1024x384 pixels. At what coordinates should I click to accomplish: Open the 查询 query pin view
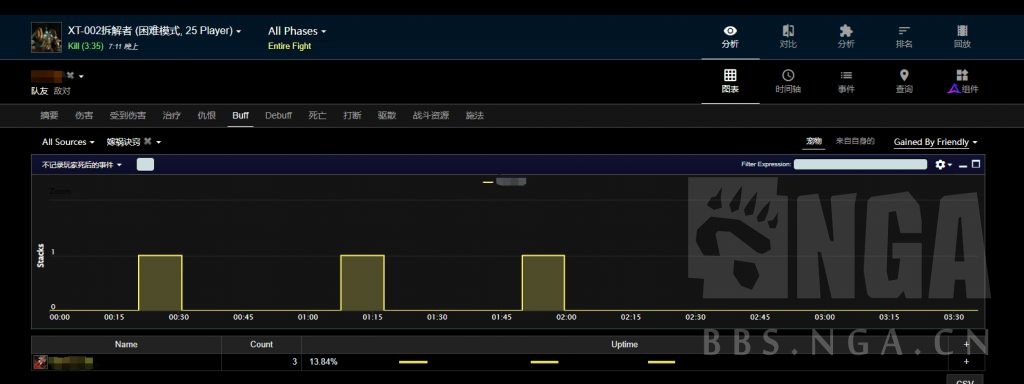click(x=904, y=82)
